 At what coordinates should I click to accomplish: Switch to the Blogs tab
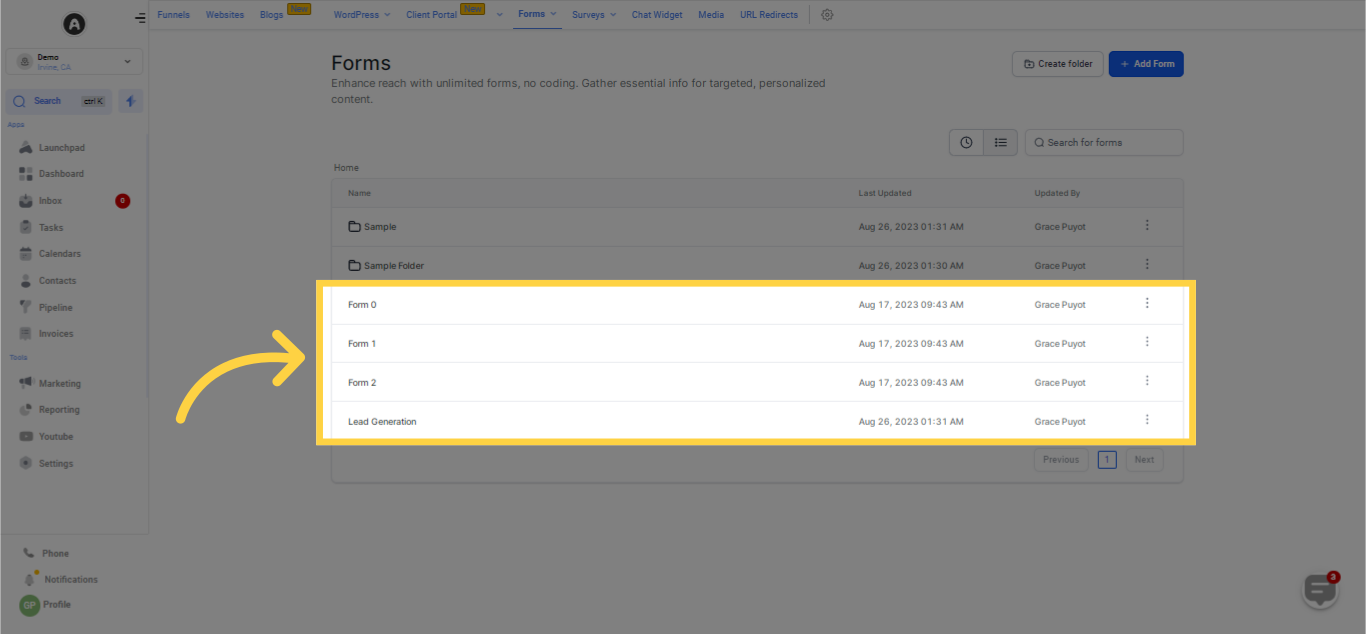[x=271, y=15]
